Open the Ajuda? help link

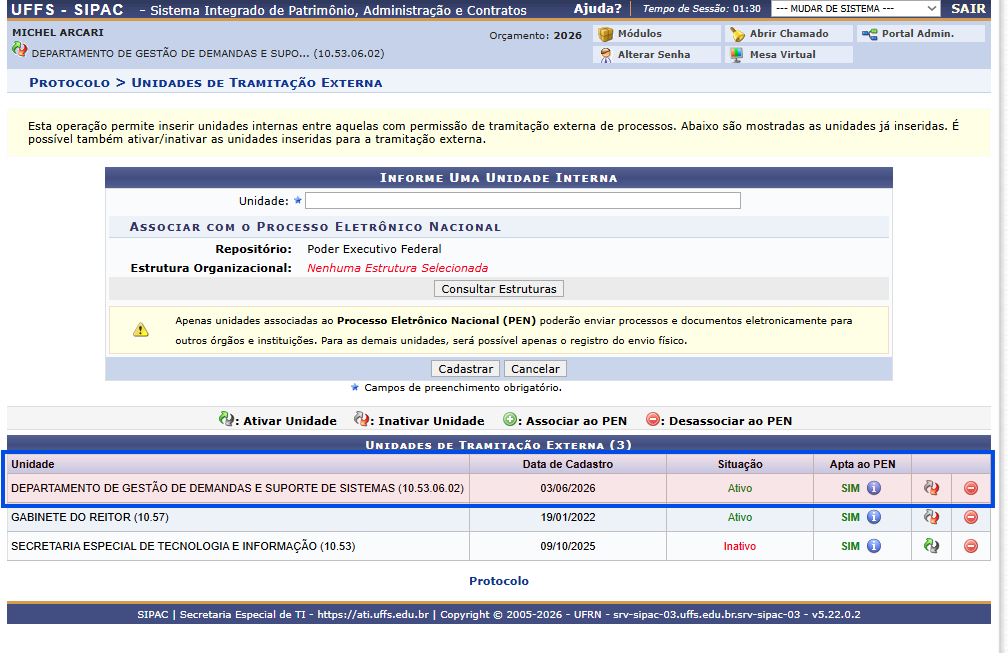(597, 8)
